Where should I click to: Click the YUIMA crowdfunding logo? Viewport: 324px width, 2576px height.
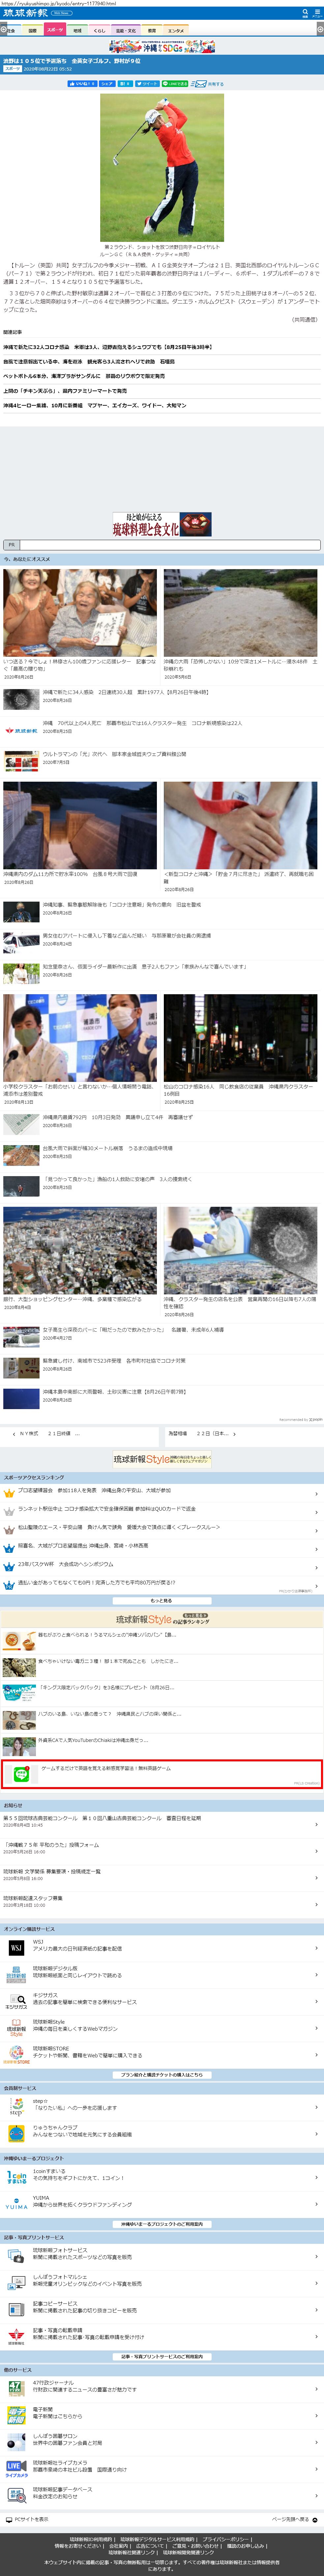coord(16,2204)
